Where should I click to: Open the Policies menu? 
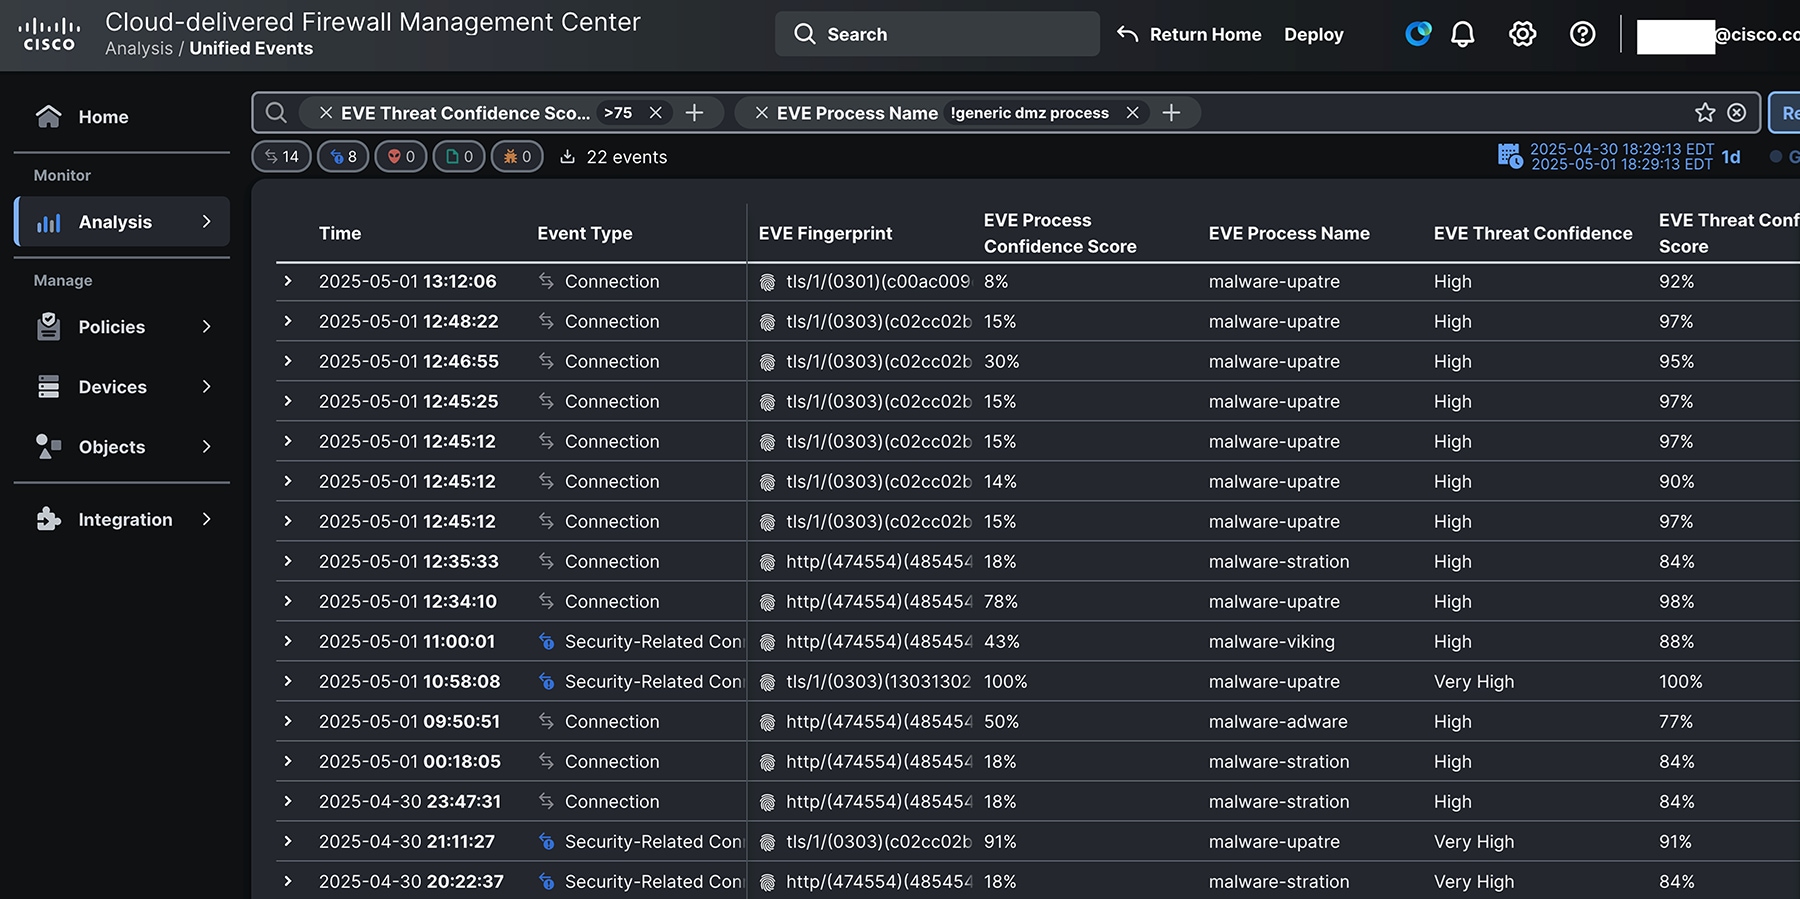[x=122, y=327]
